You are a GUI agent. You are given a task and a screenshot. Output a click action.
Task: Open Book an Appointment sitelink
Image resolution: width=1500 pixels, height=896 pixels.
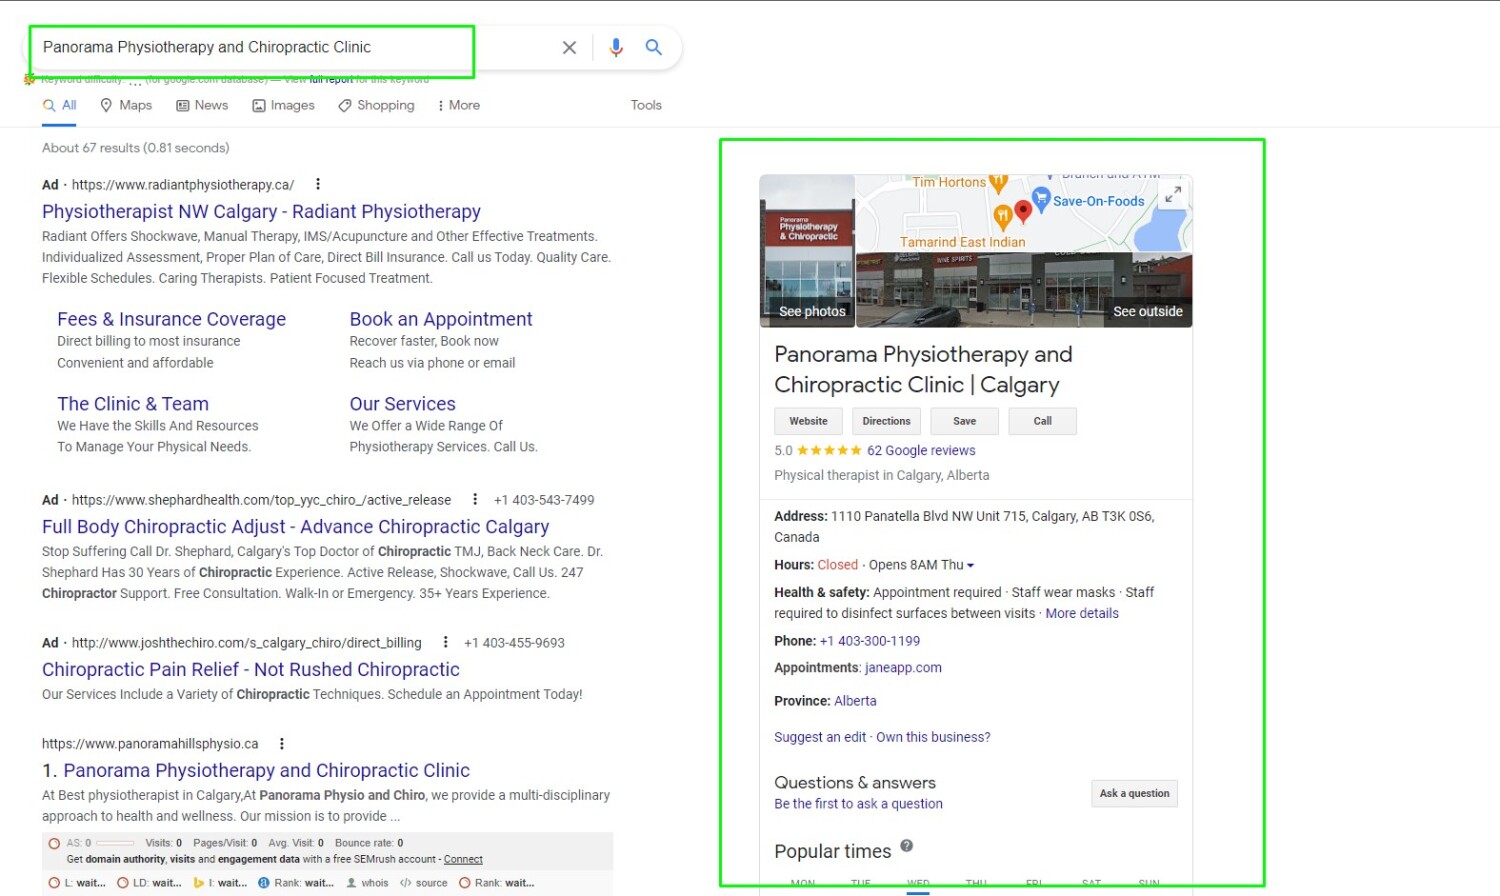coord(441,319)
